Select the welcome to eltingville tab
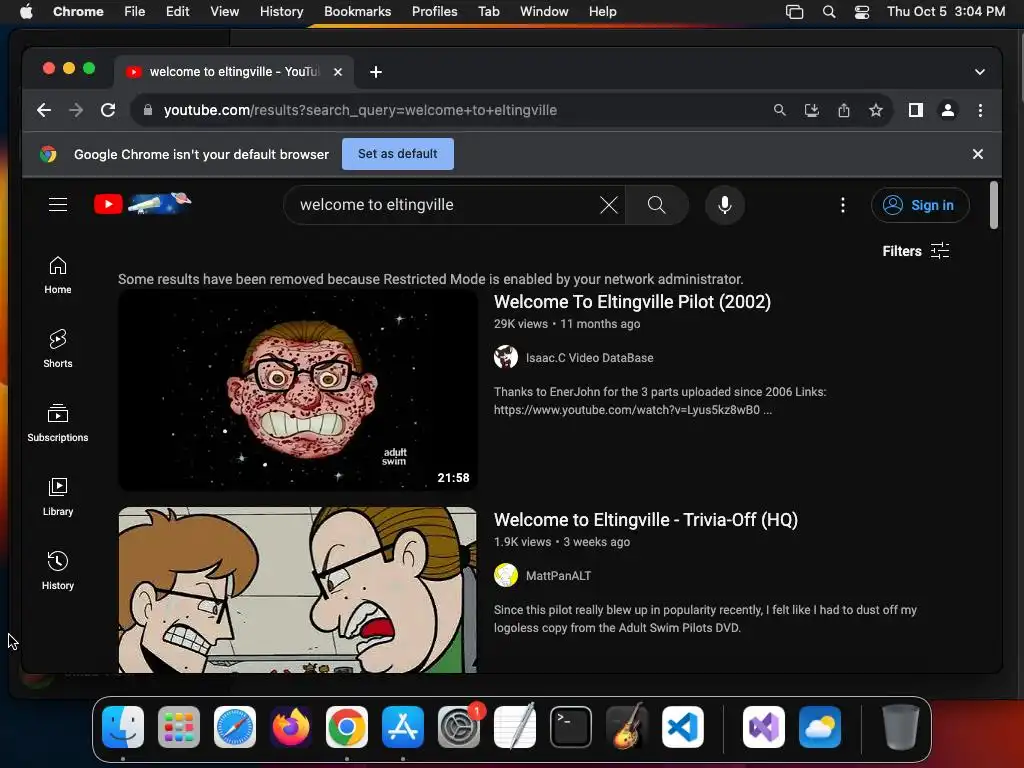This screenshot has width=1024, height=768. (234, 72)
